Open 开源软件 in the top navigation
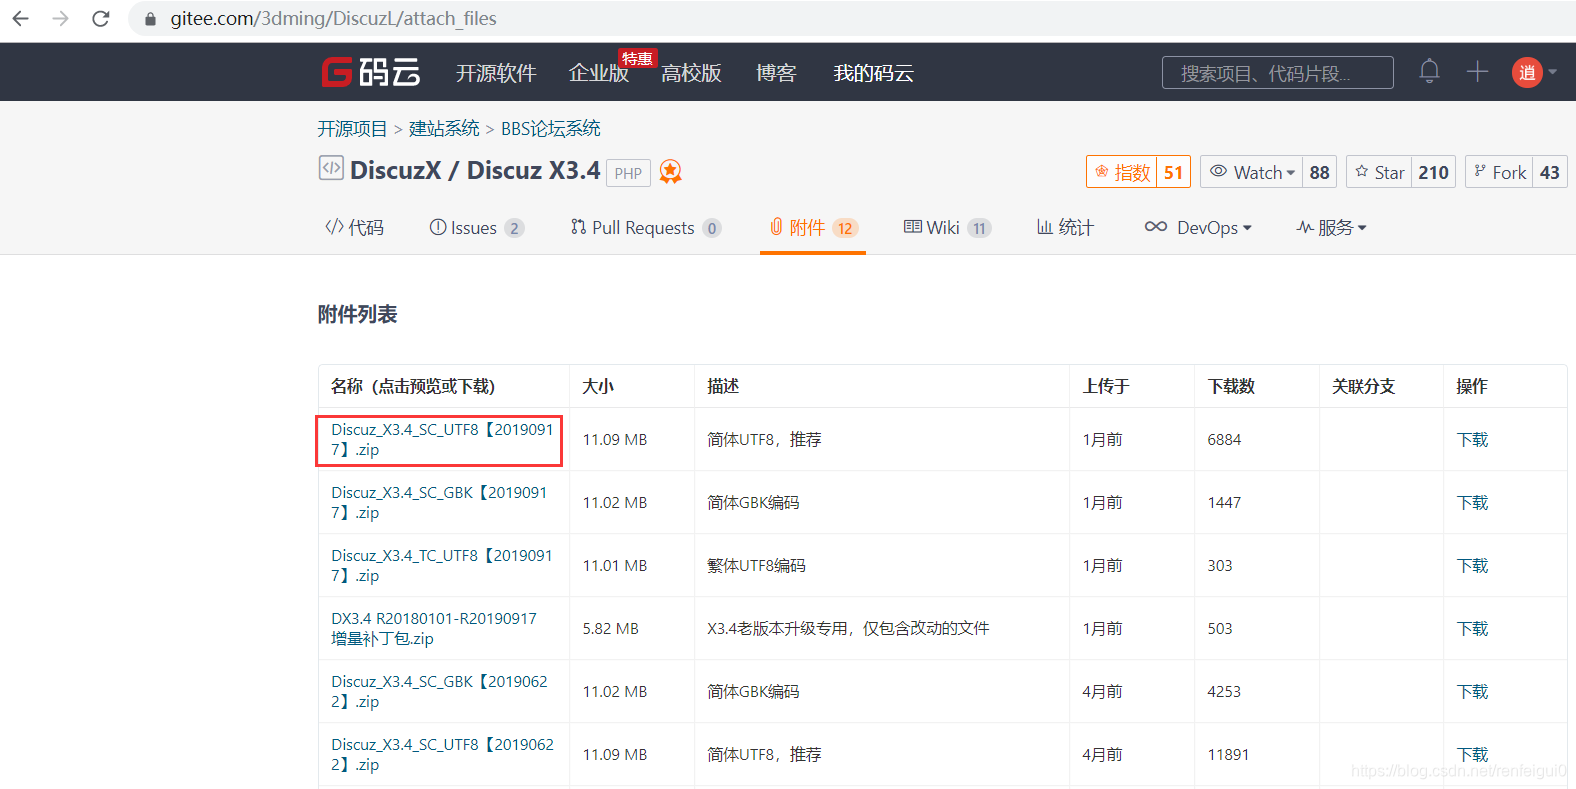1576x789 pixels. point(496,73)
